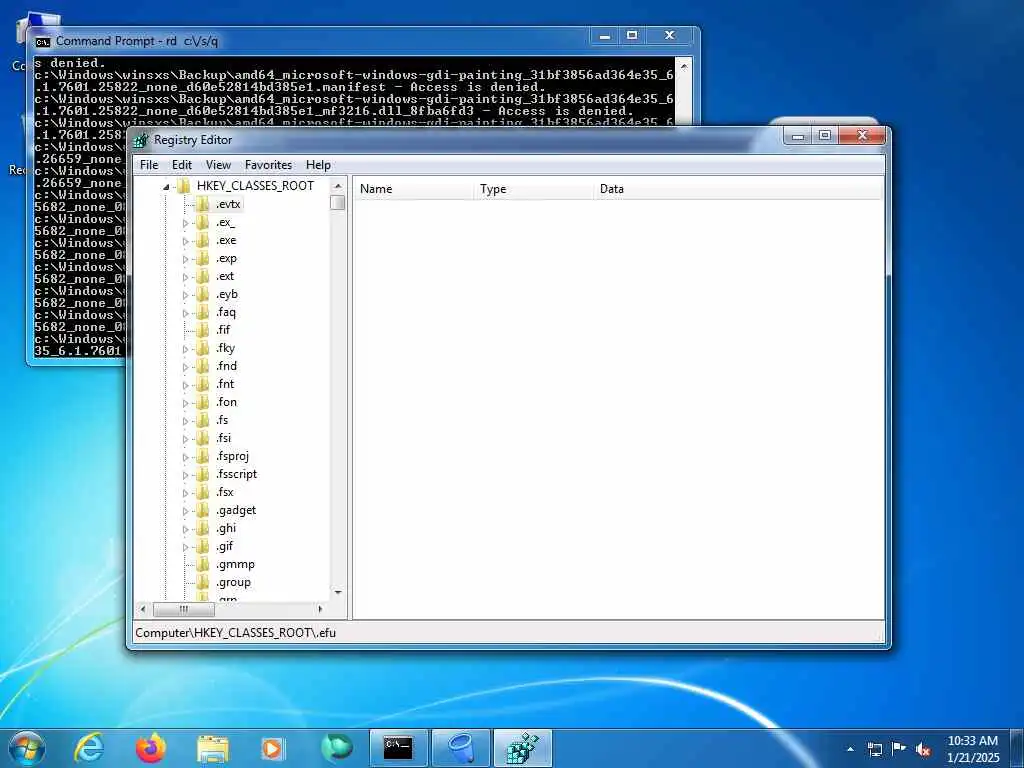The height and width of the screenshot is (768, 1024).
Task: Collapse the HKEY_CLASSES_ROOT node
Action: pyautogui.click(x=167, y=187)
